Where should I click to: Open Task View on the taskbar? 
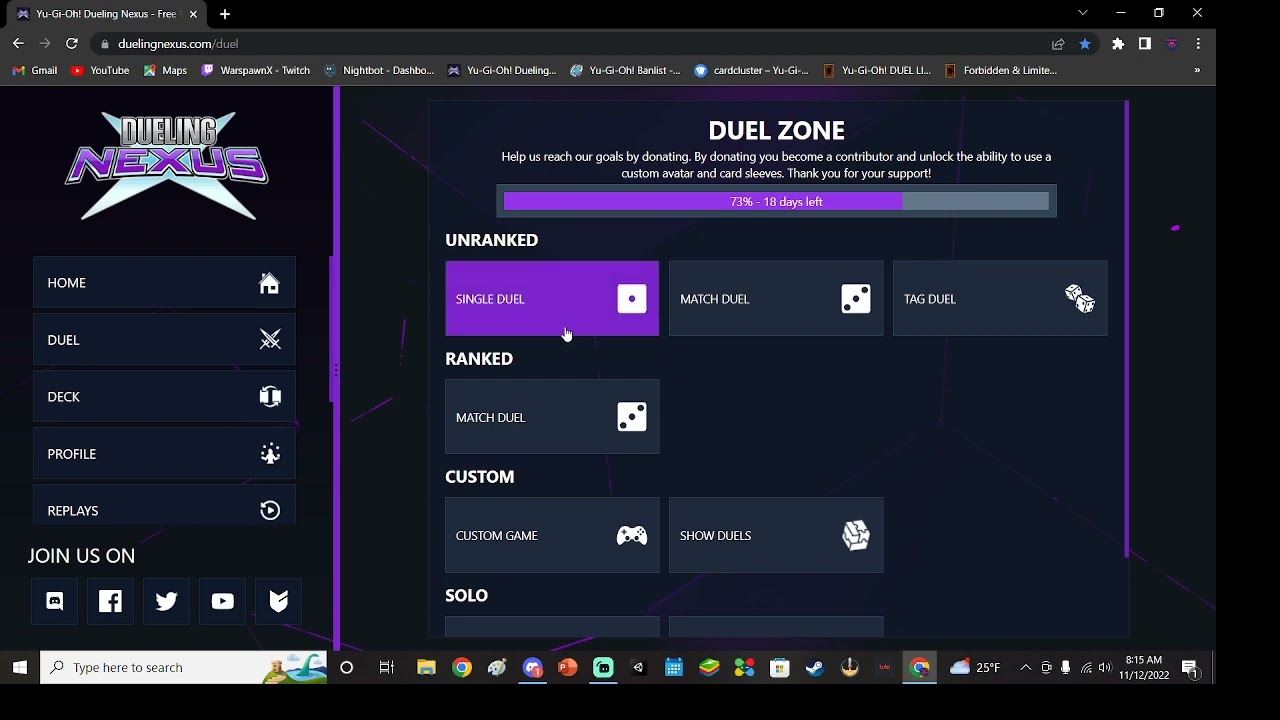[x=387, y=668]
